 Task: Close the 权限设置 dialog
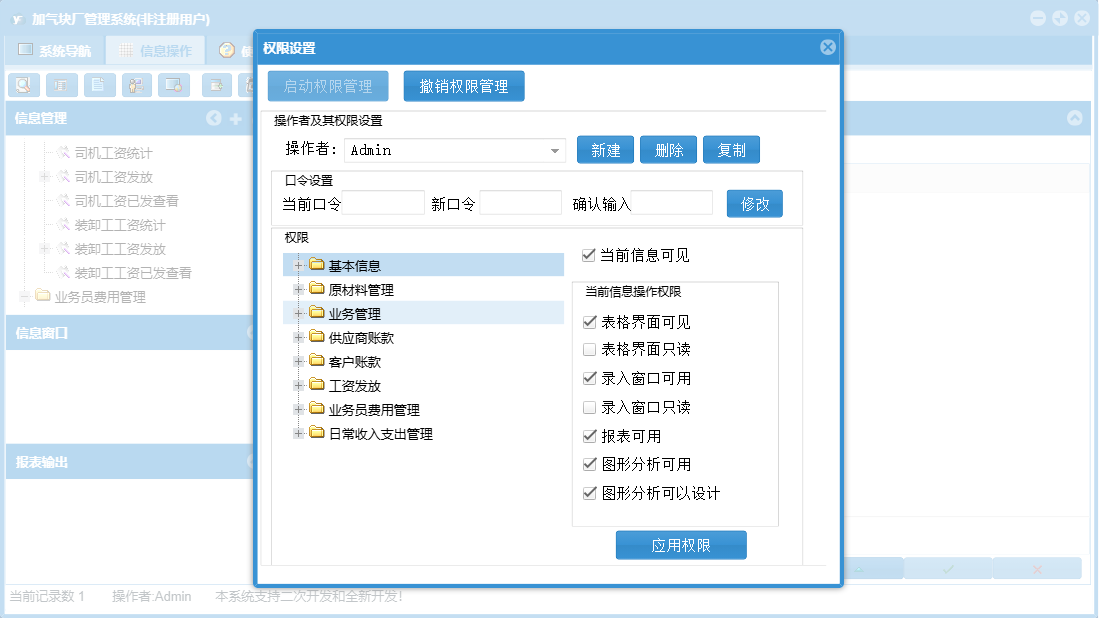point(828,47)
